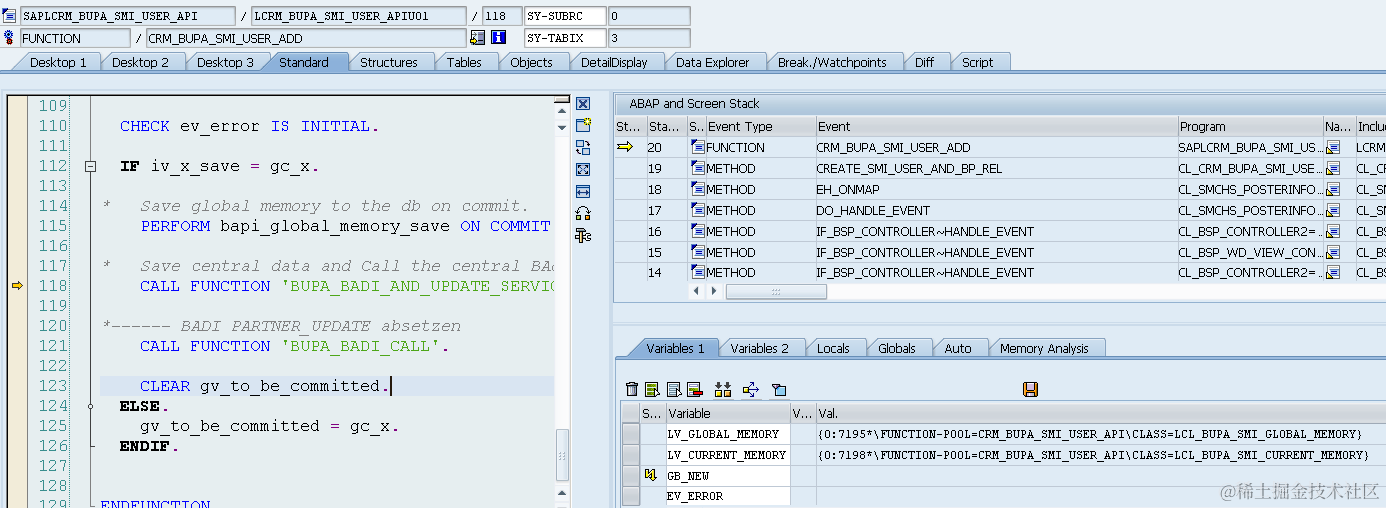1386x508 pixels.
Task: Click the blue information icon in header
Action: coord(498,38)
